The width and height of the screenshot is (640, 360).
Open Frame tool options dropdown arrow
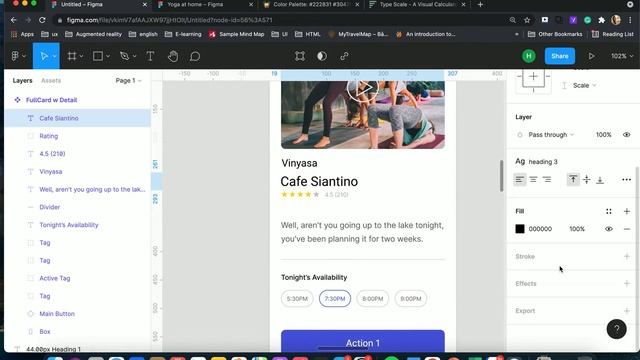tap(82, 56)
